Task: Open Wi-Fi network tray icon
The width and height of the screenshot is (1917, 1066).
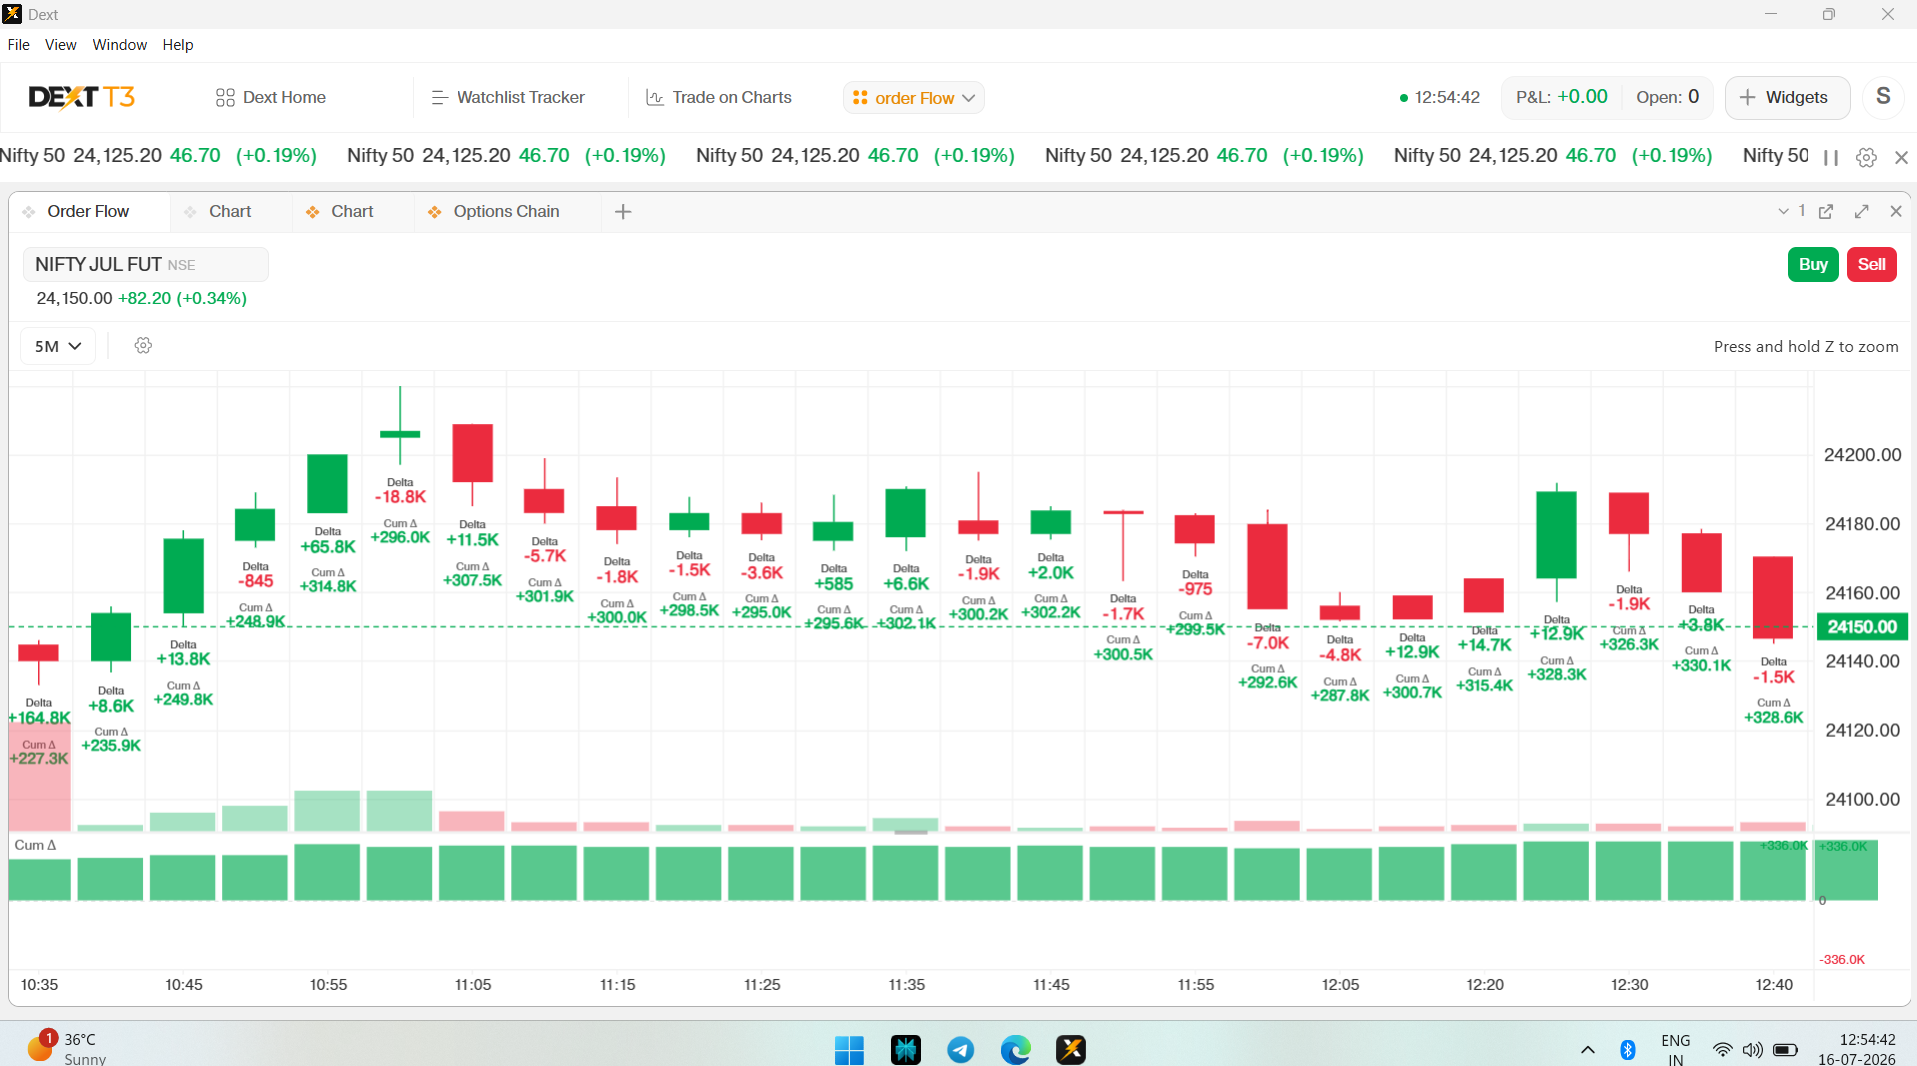Action: pyautogui.click(x=1722, y=1049)
